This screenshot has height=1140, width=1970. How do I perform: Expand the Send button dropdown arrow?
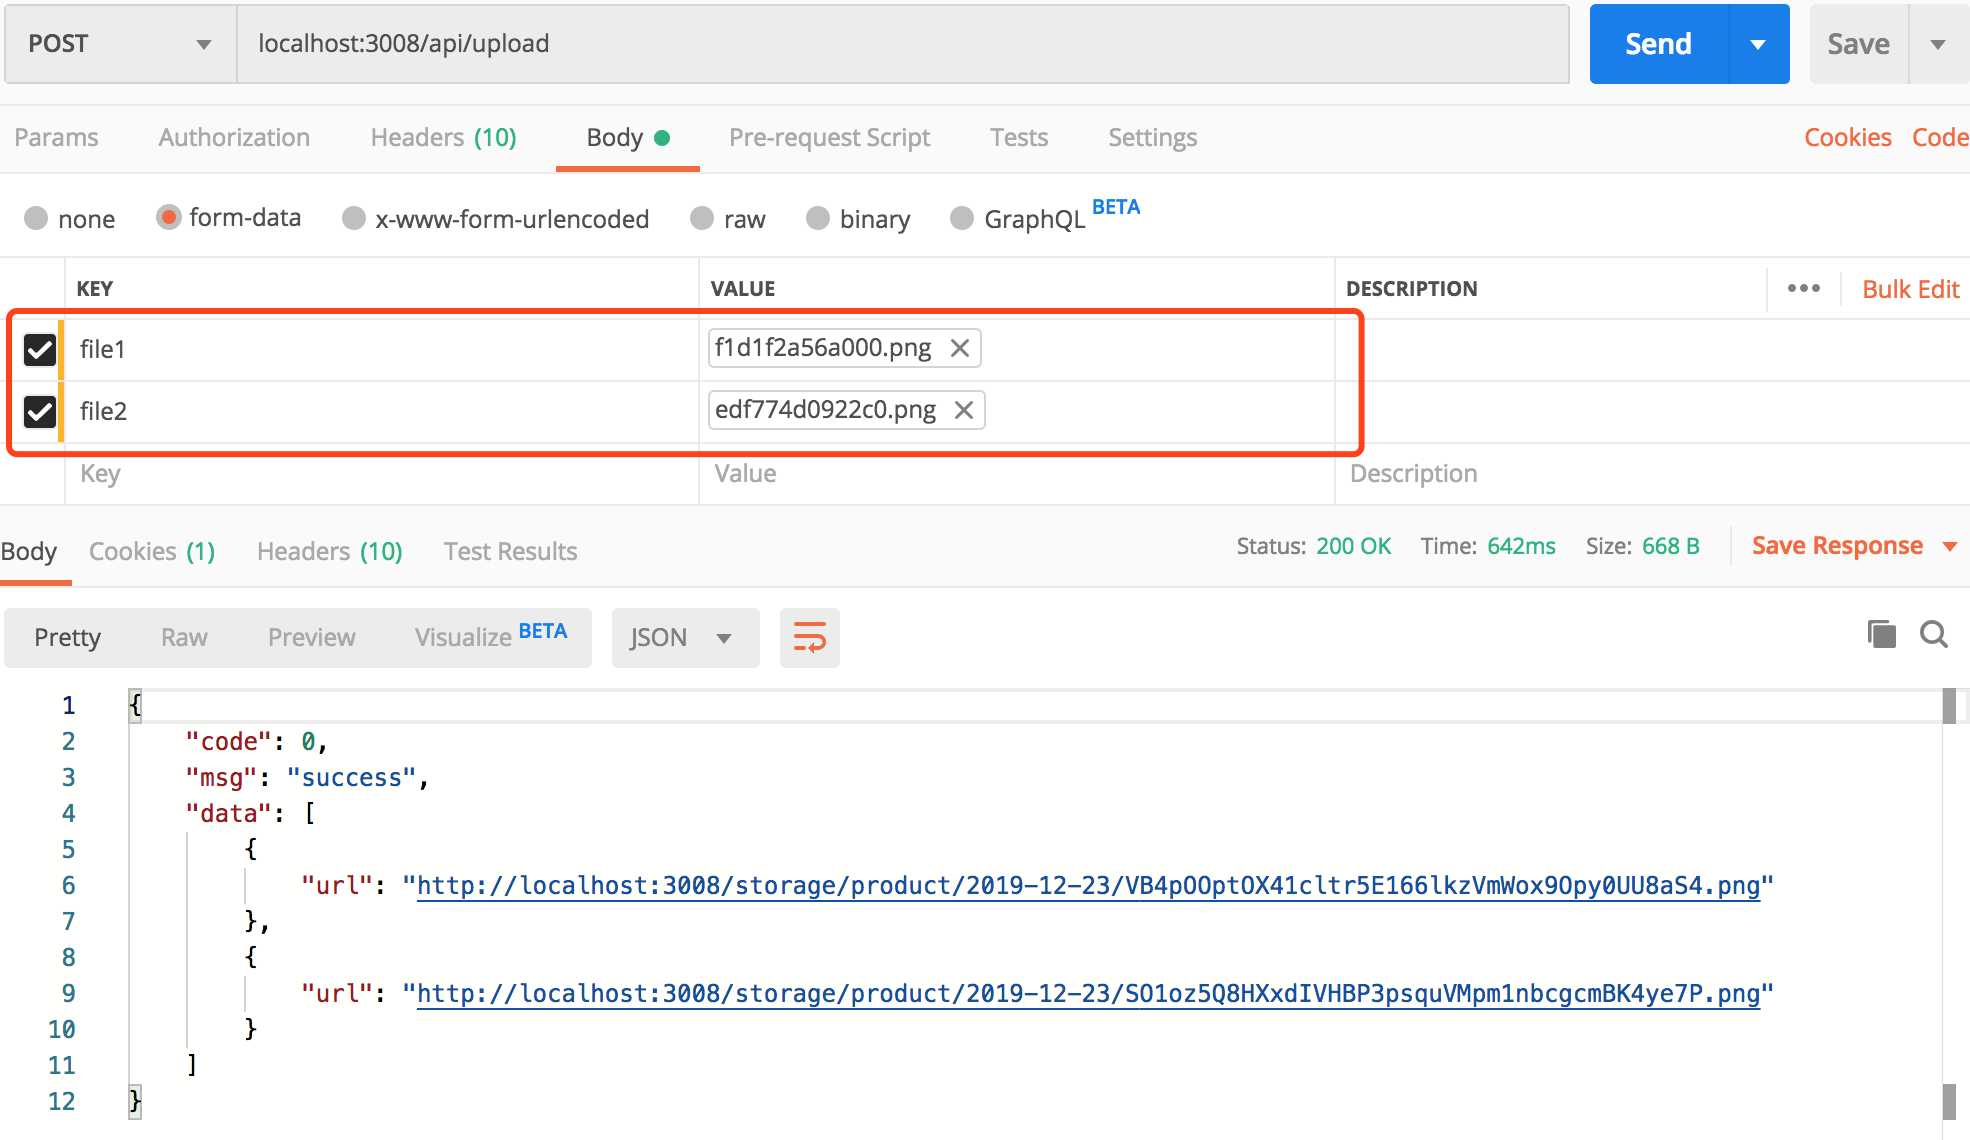(x=1758, y=44)
